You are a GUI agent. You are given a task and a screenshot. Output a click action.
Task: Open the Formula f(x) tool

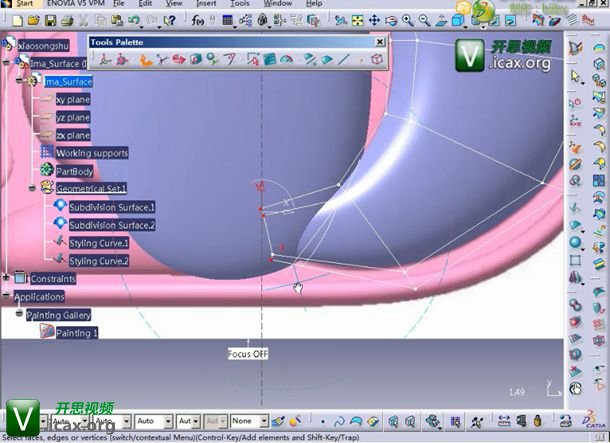pos(198,20)
